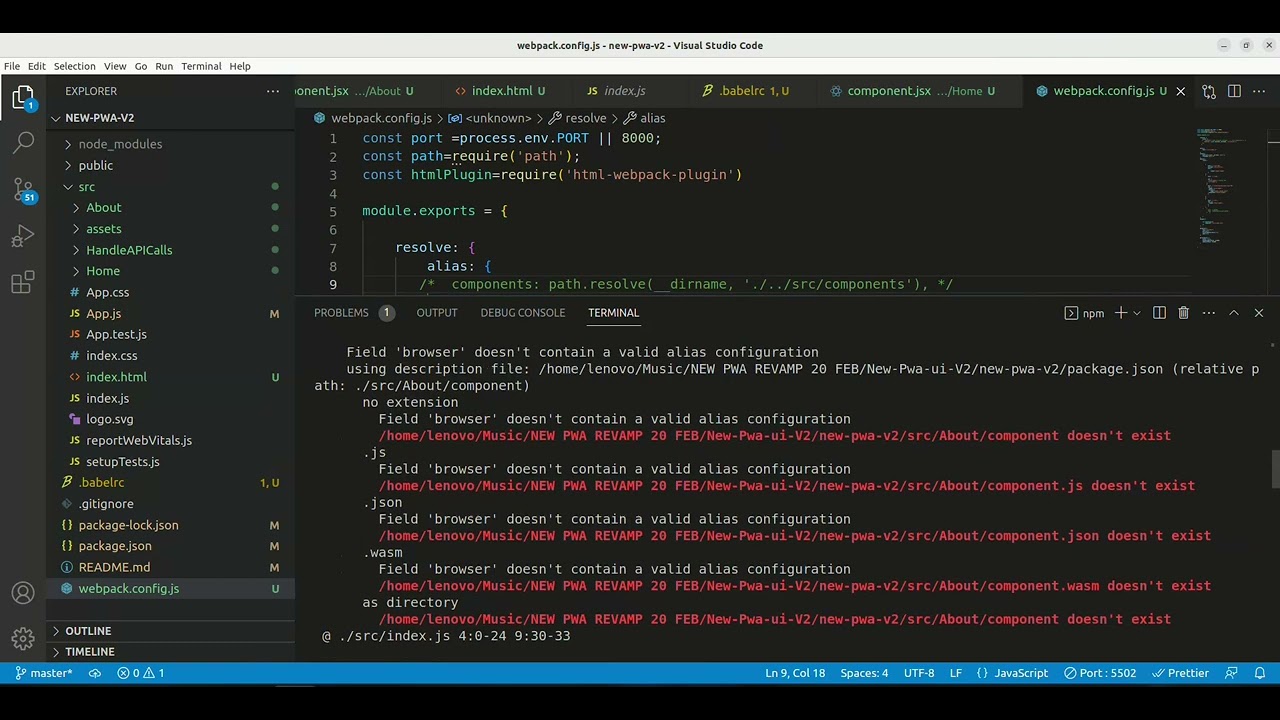Screen dimensions: 1280x720
Task: Open the Accounts menu icon
Action: 23,593
